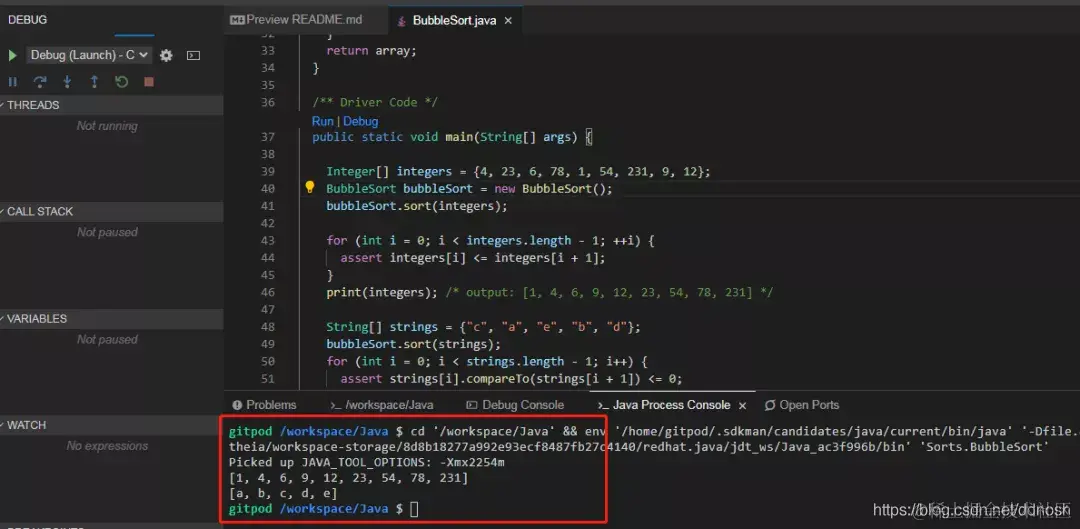Step into in debug toolbar
1080x529 pixels.
point(67,82)
